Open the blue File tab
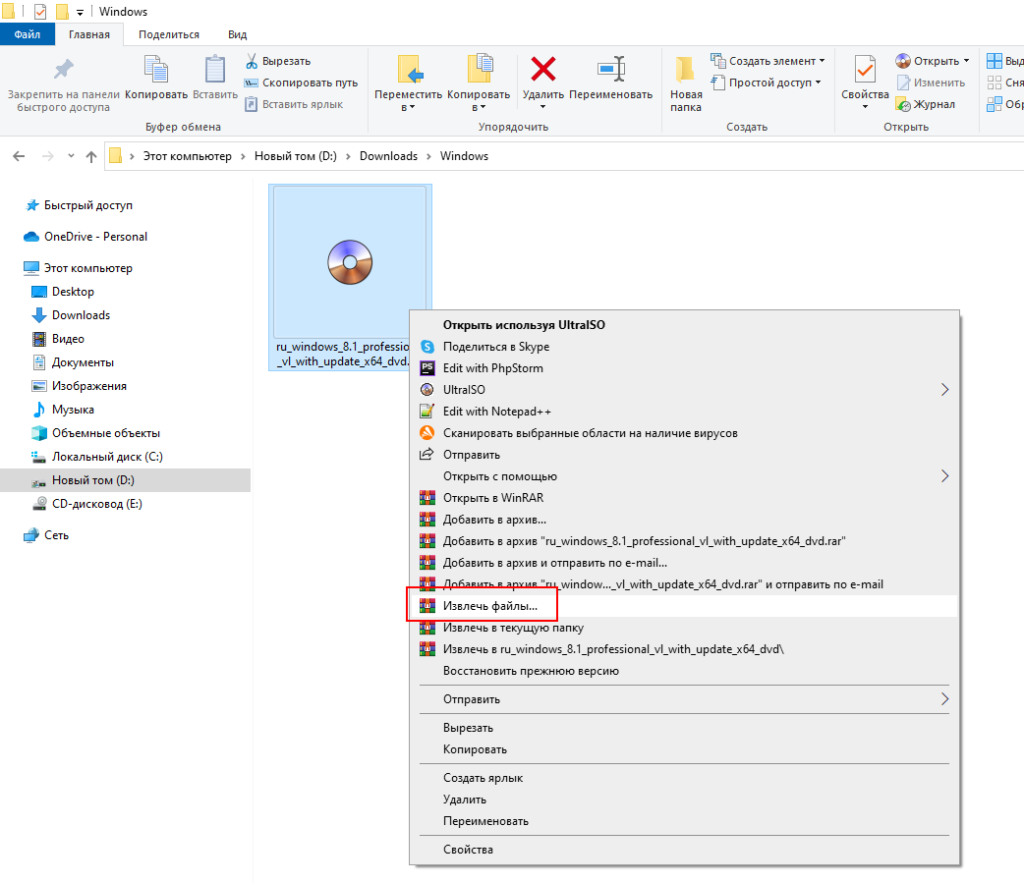The image size is (1024, 883). tap(27, 34)
